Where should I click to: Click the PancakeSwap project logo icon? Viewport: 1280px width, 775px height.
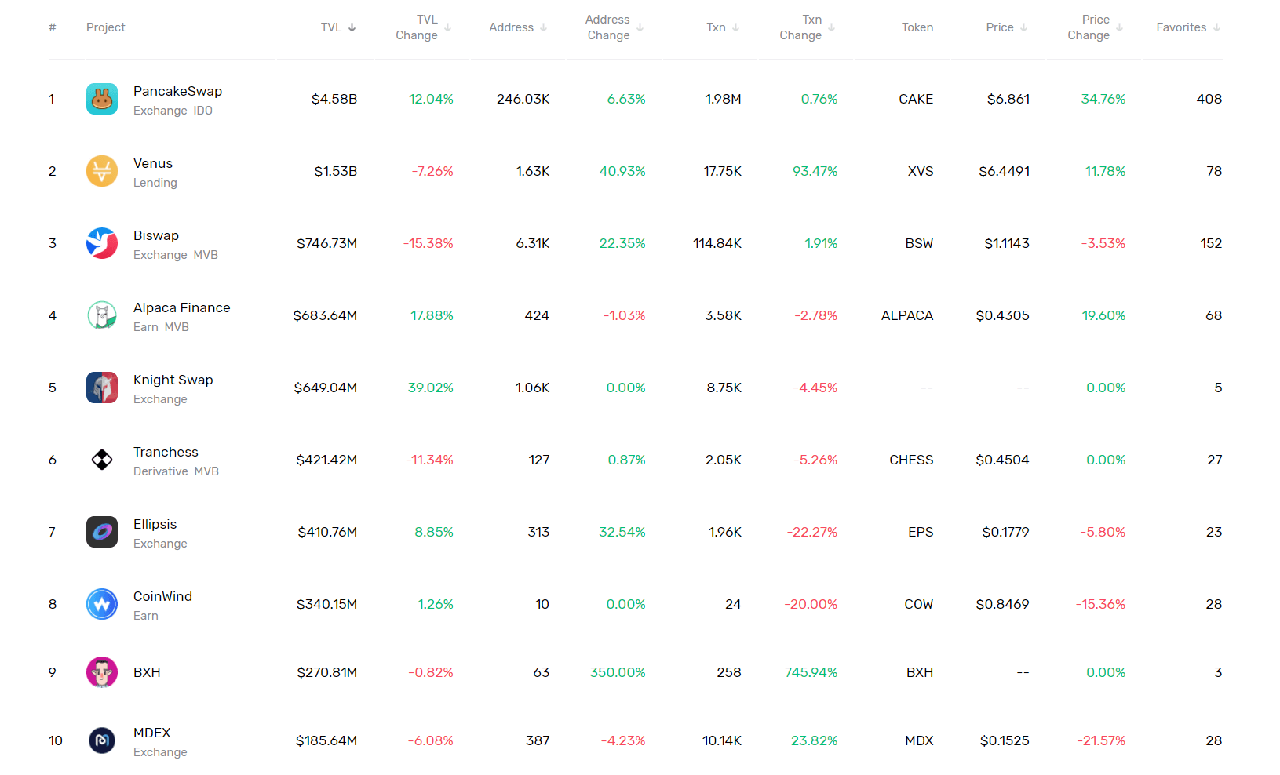click(x=102, y=99)
